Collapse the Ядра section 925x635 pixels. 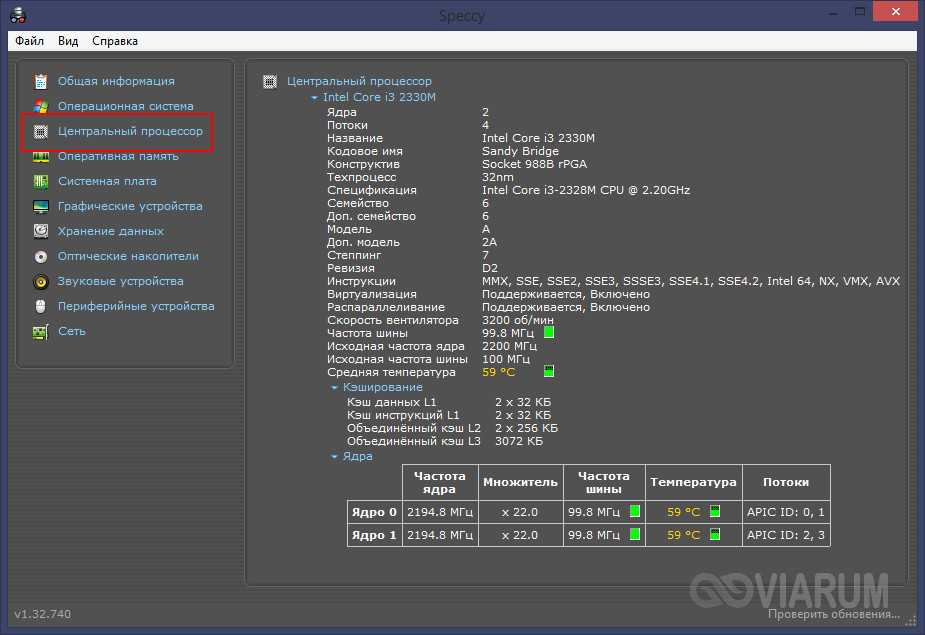(x=334, y=456)
